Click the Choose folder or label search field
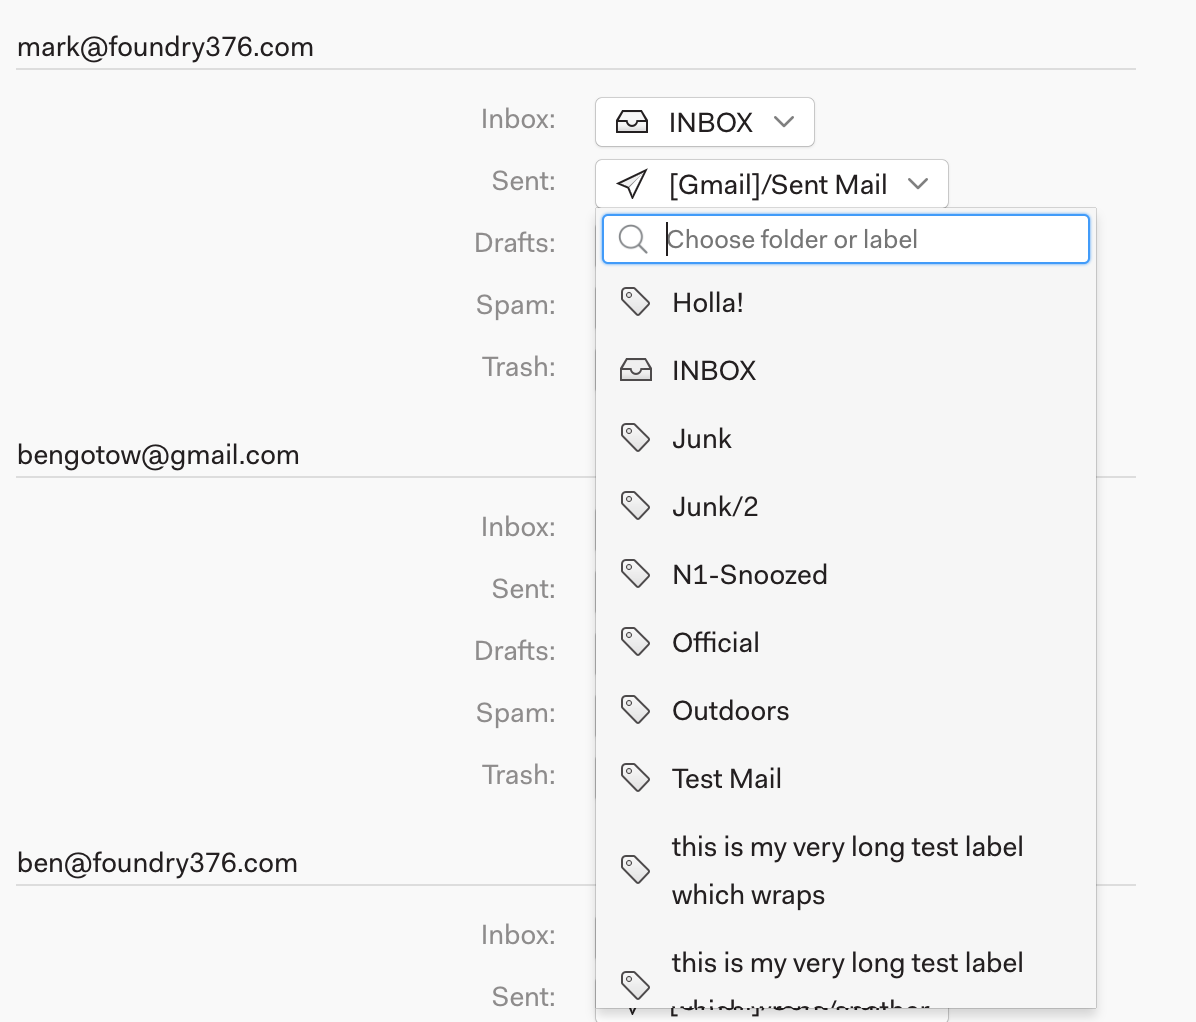 (845, 239)
